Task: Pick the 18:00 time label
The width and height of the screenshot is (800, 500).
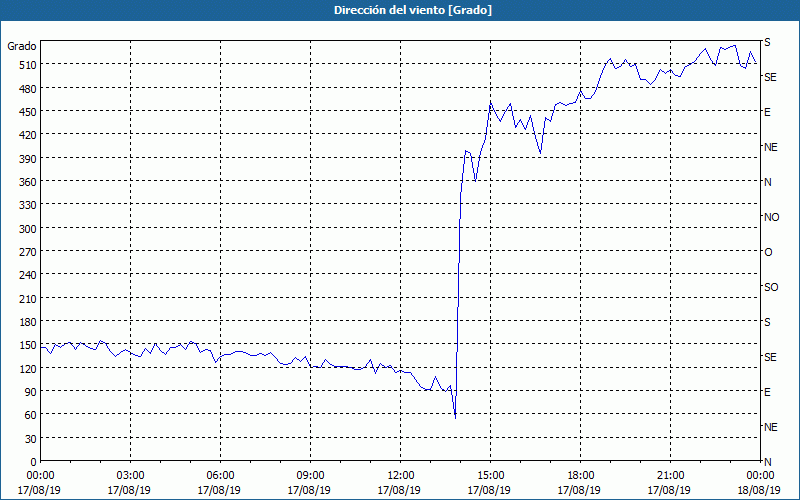Action: click(x=581, y=476)
